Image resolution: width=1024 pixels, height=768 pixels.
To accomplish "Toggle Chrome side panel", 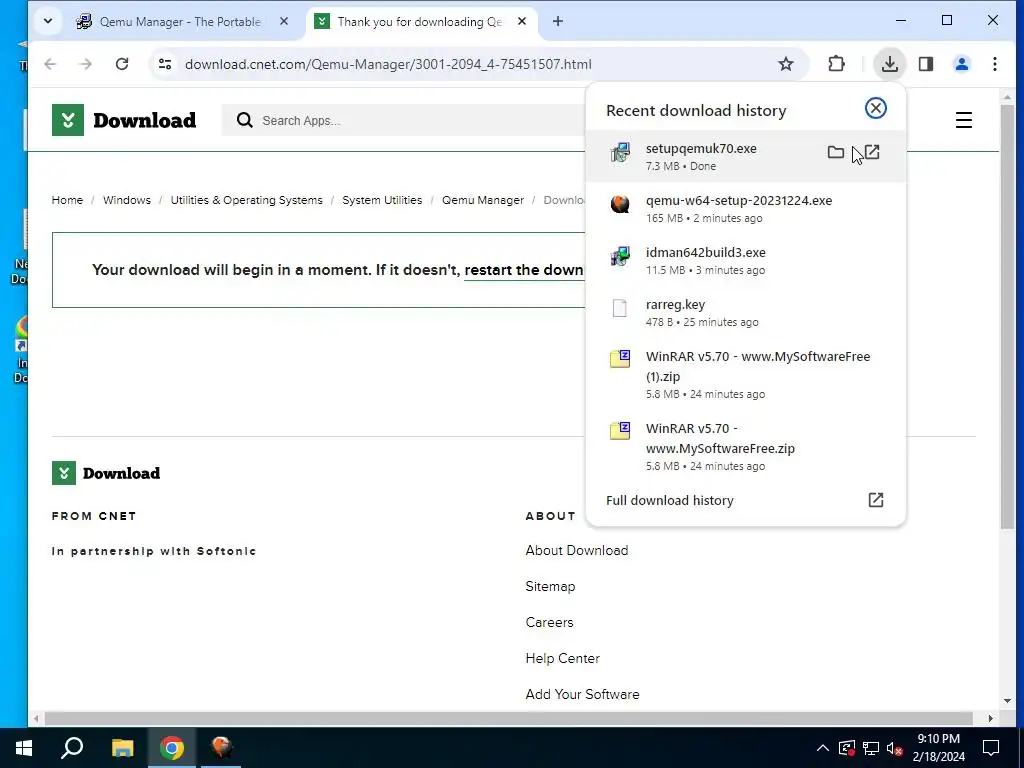I will click(925, 64).
